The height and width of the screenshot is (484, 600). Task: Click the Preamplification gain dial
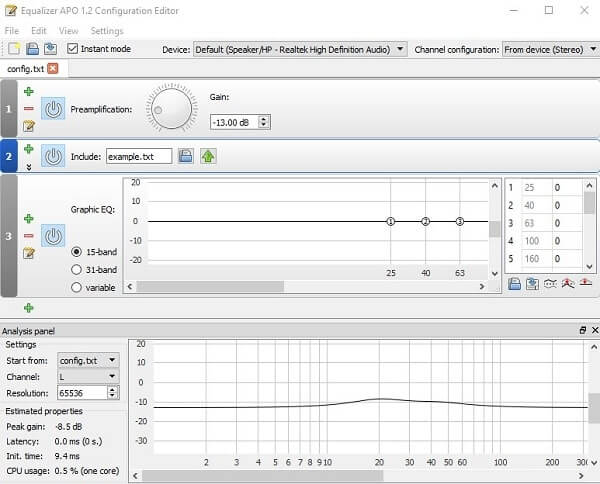coord(171,109)
